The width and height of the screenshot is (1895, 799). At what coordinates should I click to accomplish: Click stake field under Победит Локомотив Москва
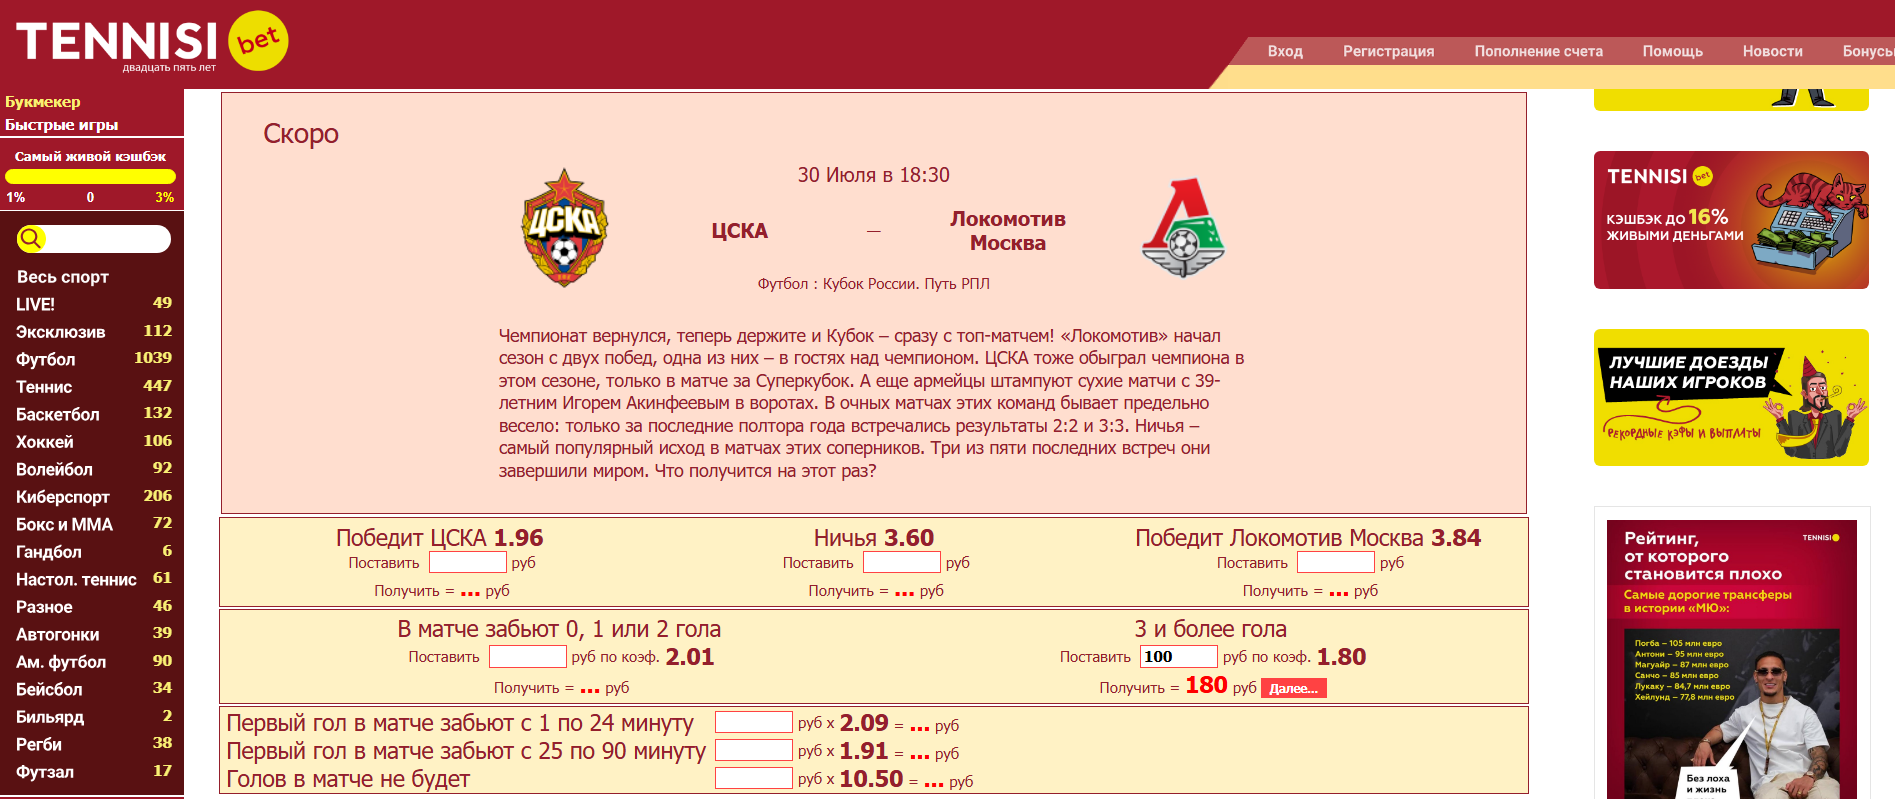(x=1336, y=562)
